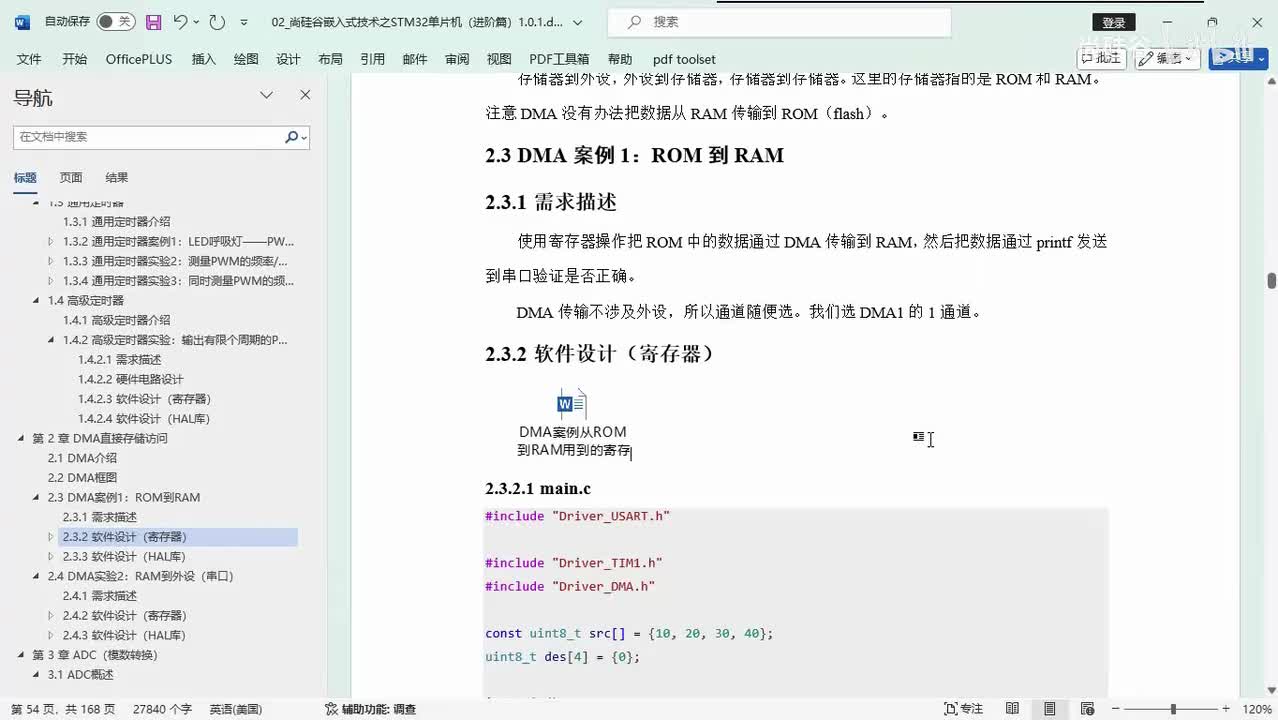Open navigation pane options chevron

click(266, 96)
